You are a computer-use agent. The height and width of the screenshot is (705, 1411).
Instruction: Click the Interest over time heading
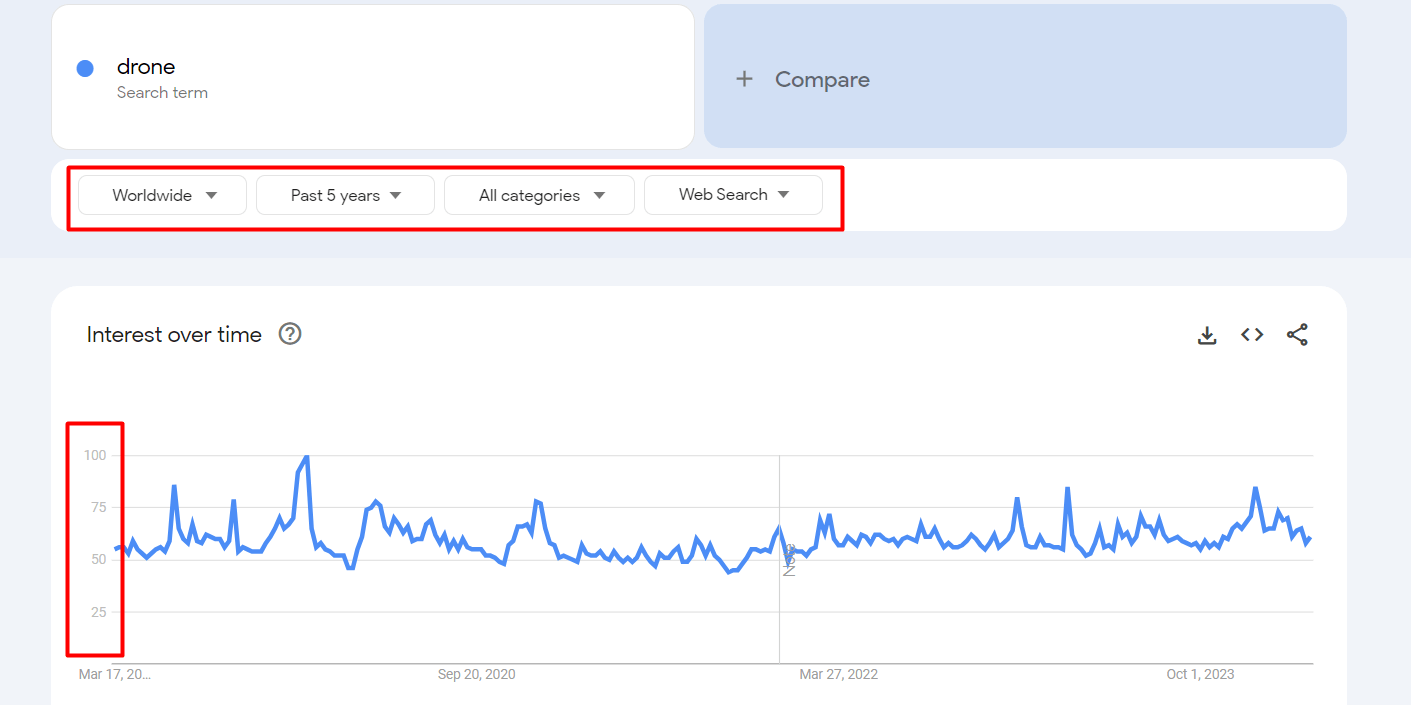coord(174,334)
